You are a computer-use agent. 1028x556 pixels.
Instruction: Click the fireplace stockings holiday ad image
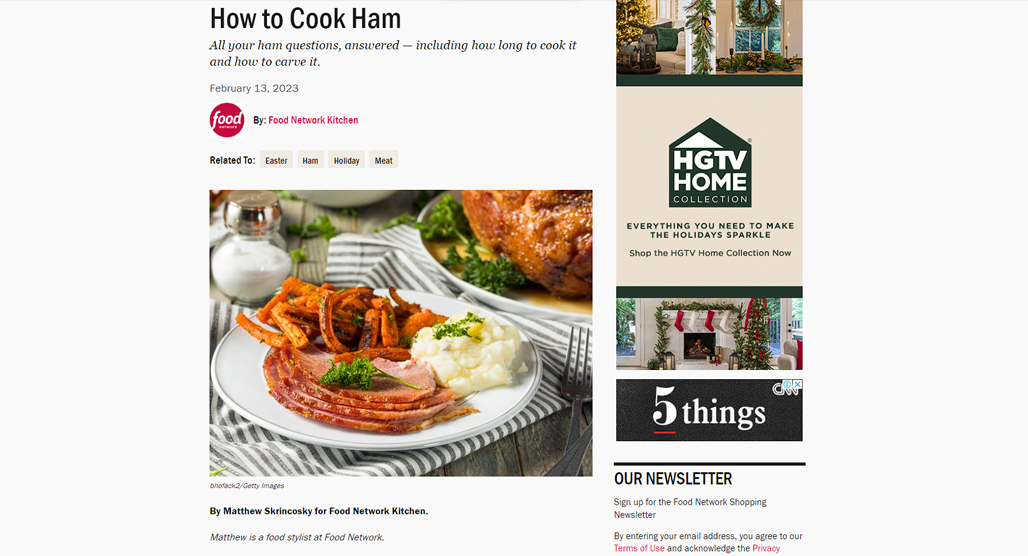pos(709,334)
